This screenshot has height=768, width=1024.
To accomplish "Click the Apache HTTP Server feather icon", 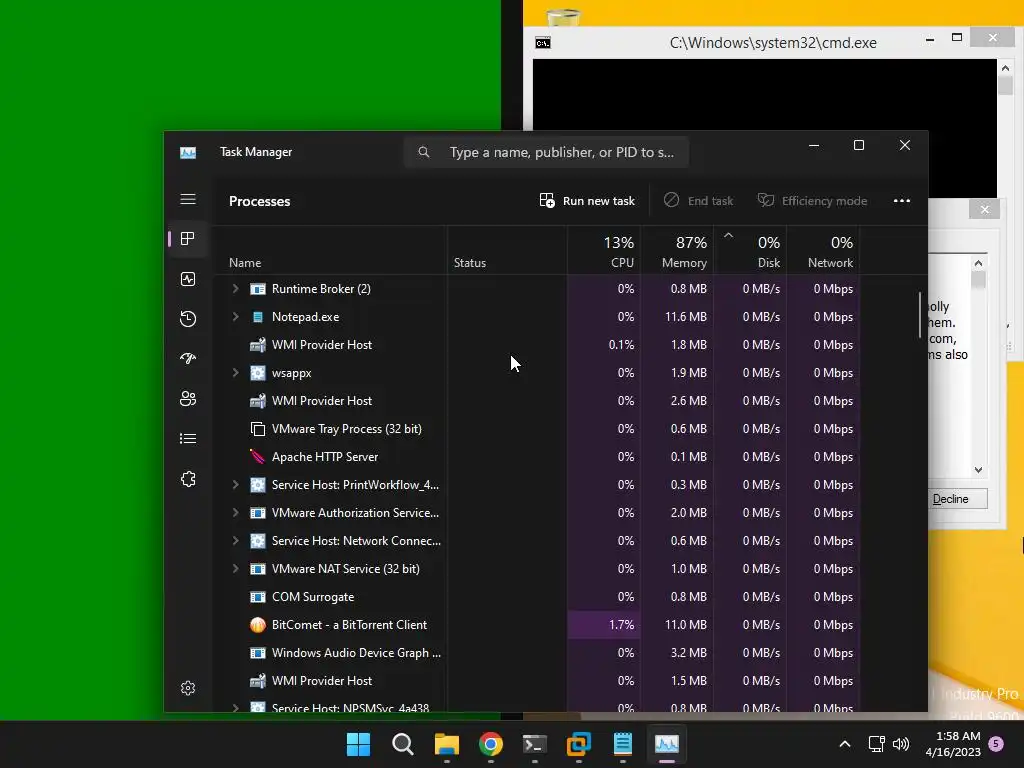I will click(x=257, y=456).
